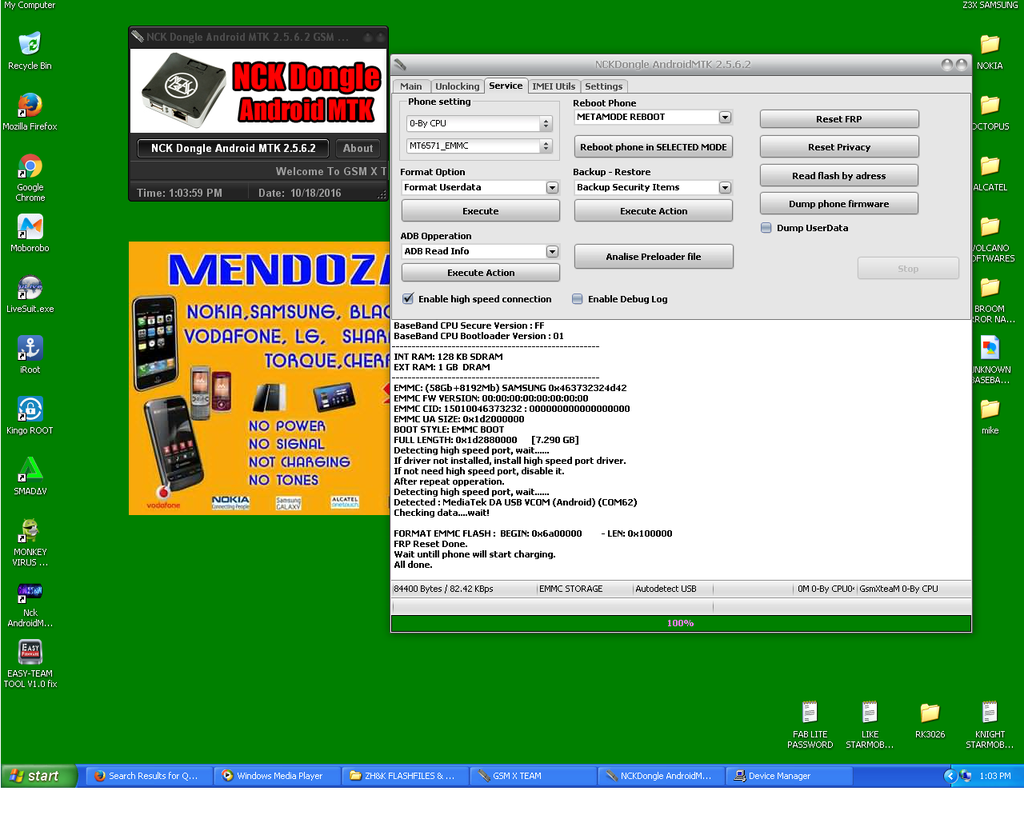Expand the Format Userdata dropdown

[552, 188]
